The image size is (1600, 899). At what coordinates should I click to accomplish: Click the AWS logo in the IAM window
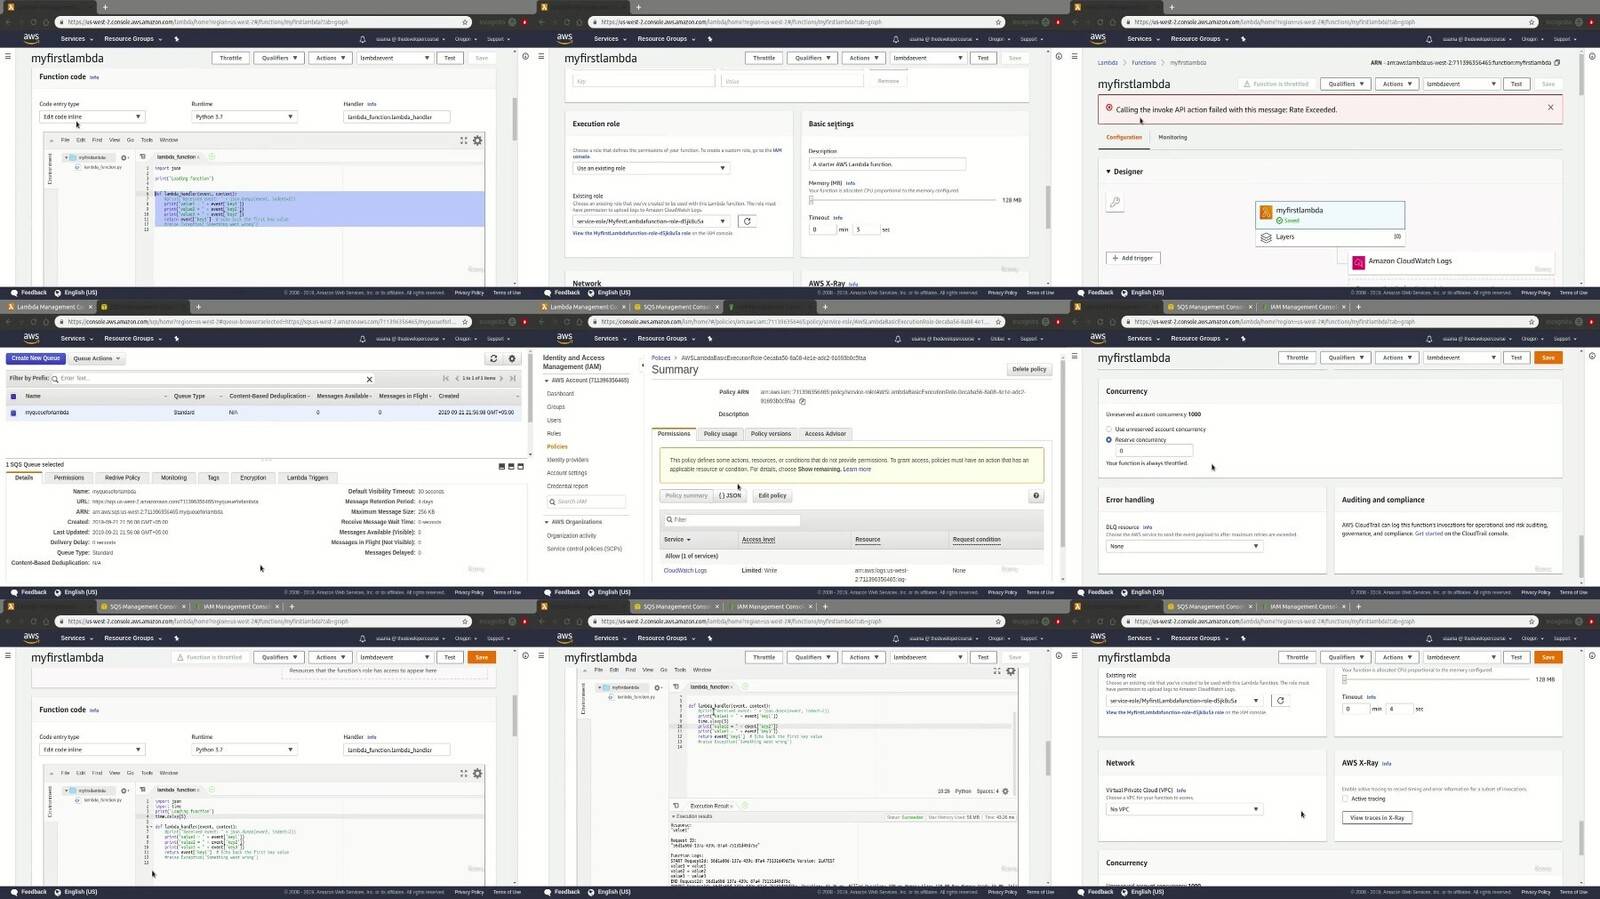(x=565, y=338)
